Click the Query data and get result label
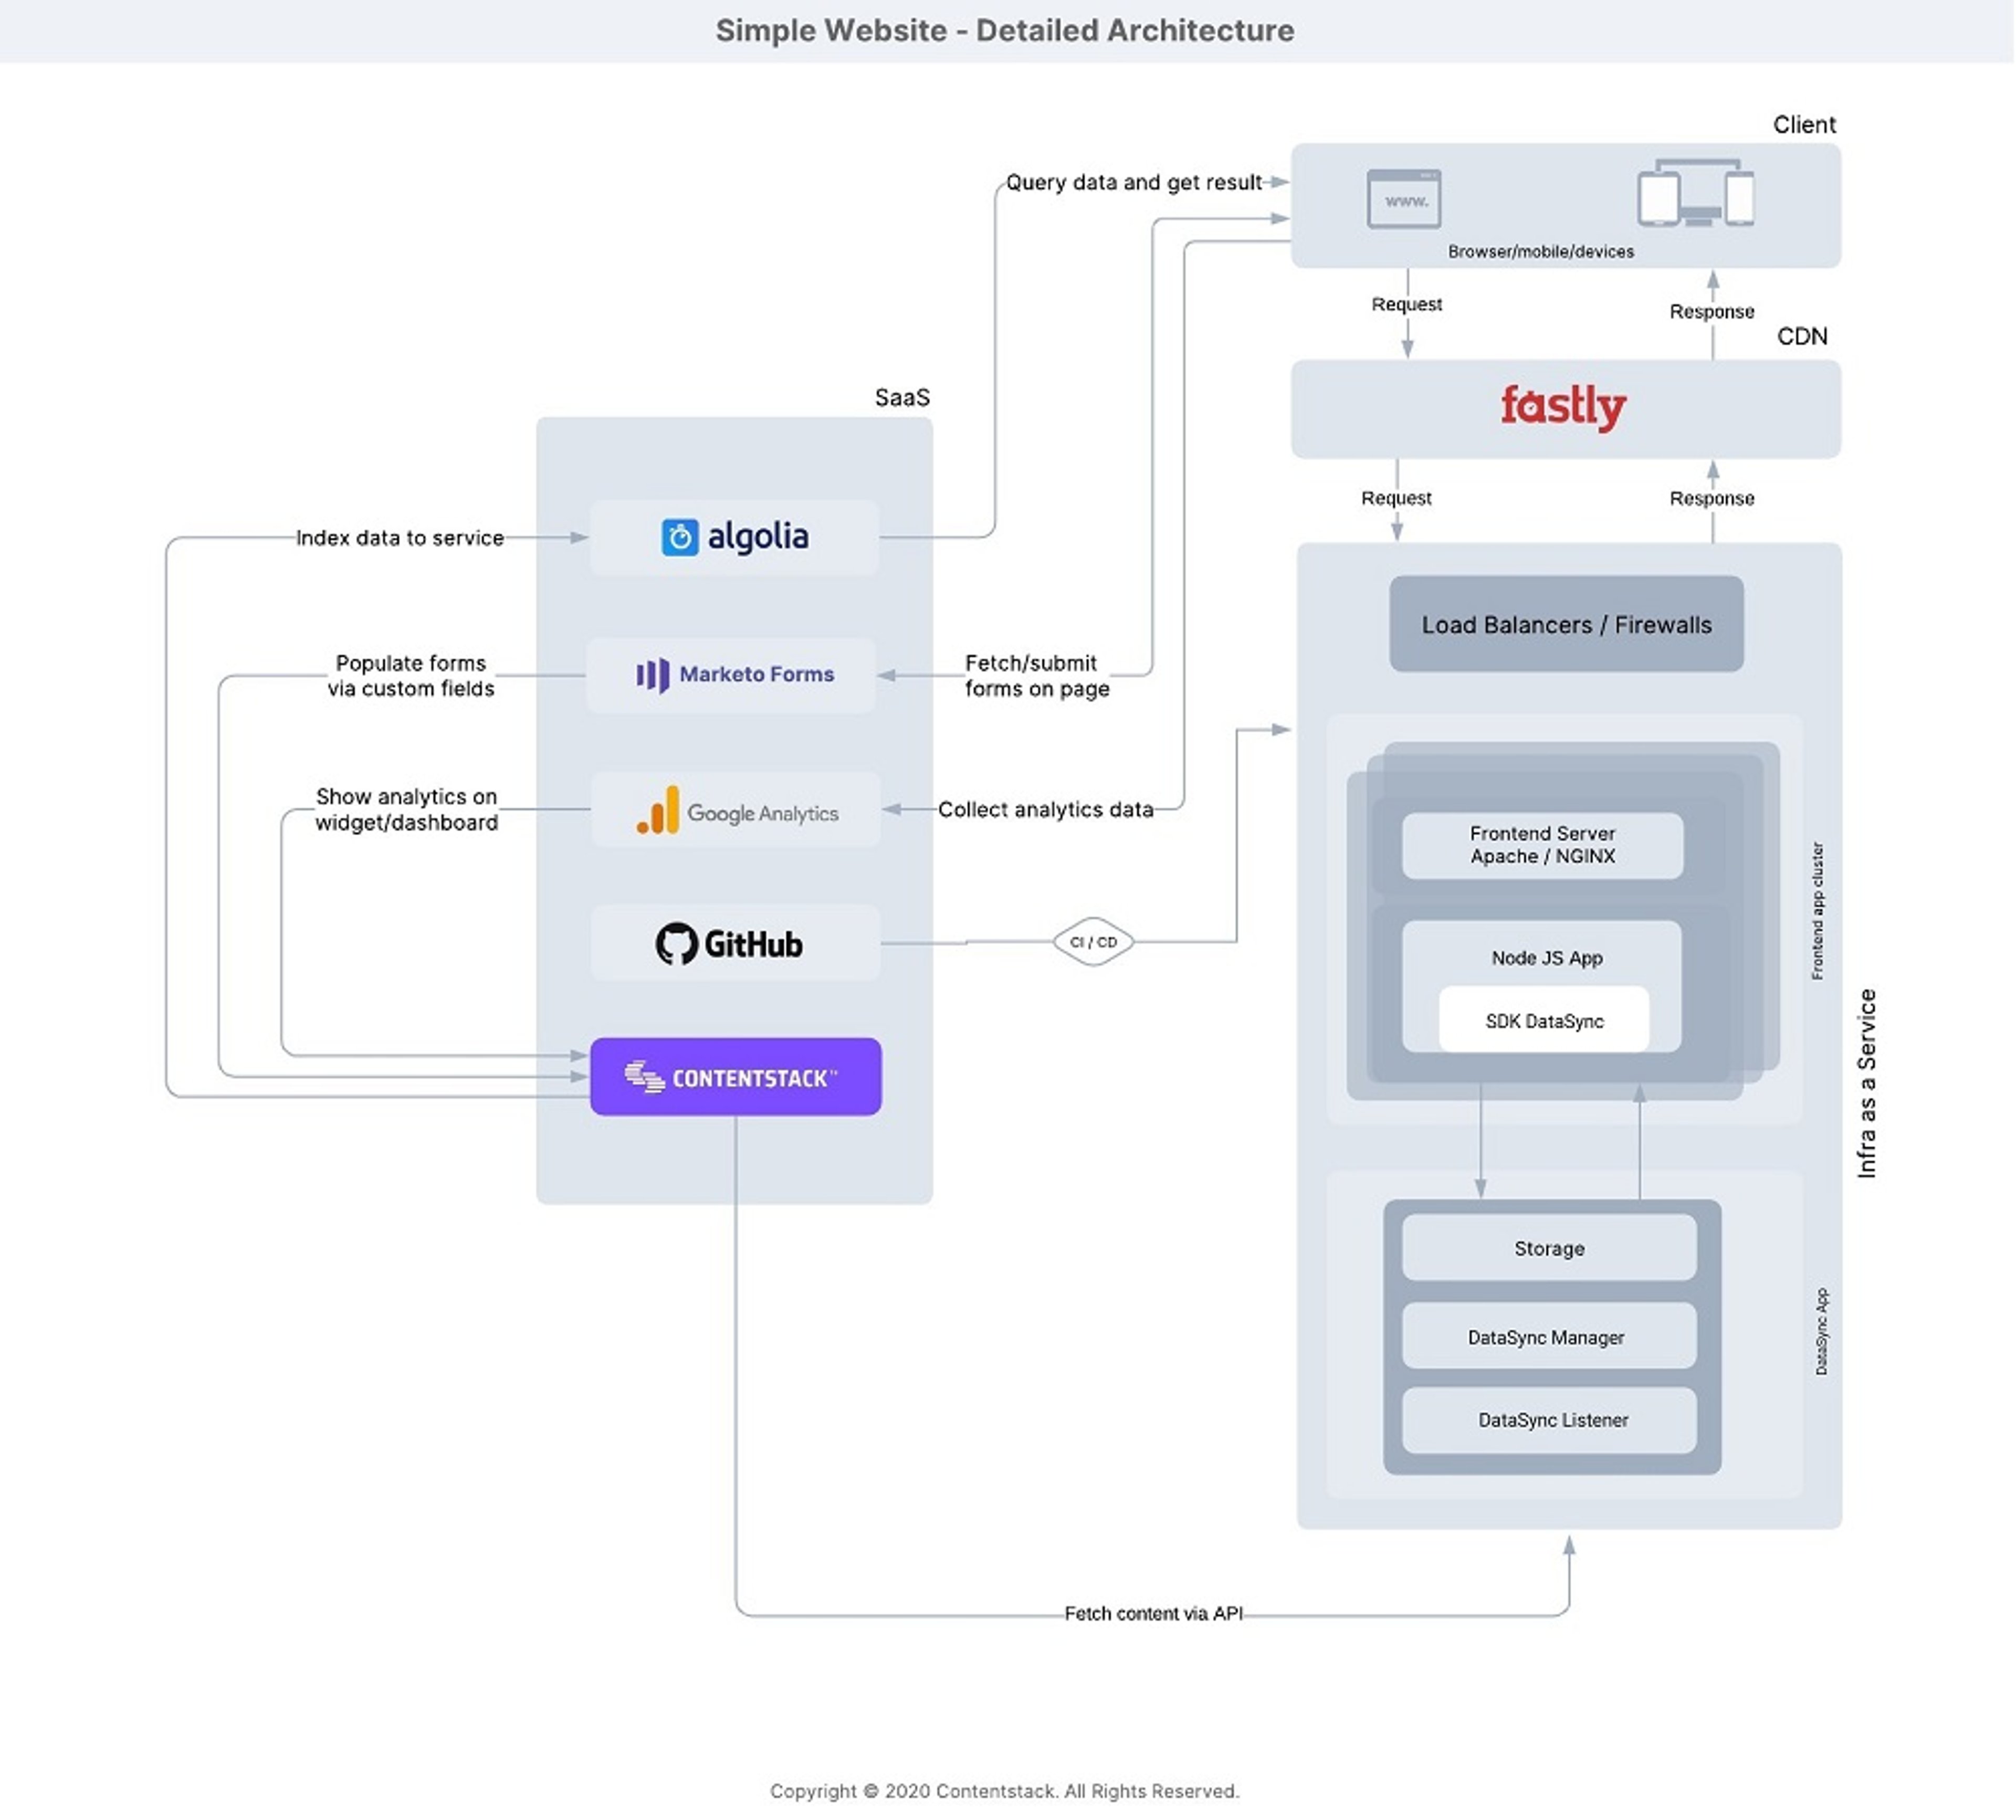The image size is (2016, 1820). coord(1134,182)
